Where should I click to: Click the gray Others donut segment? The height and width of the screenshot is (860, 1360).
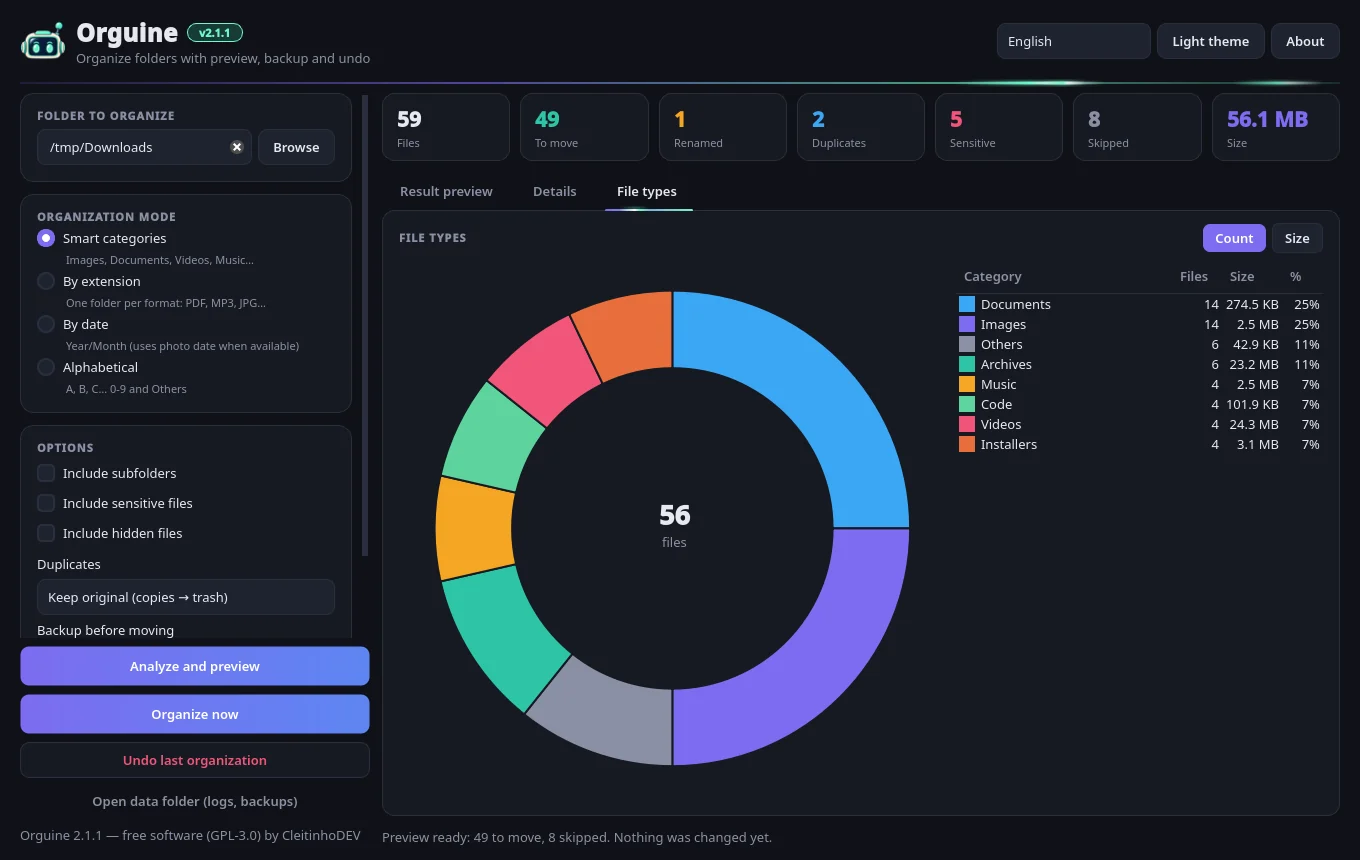pyautogui.click(x=612, y=717)
